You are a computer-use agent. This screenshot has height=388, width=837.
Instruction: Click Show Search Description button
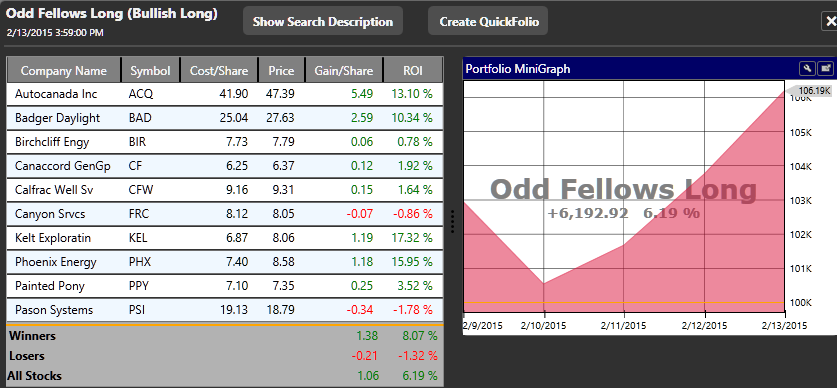322,21
